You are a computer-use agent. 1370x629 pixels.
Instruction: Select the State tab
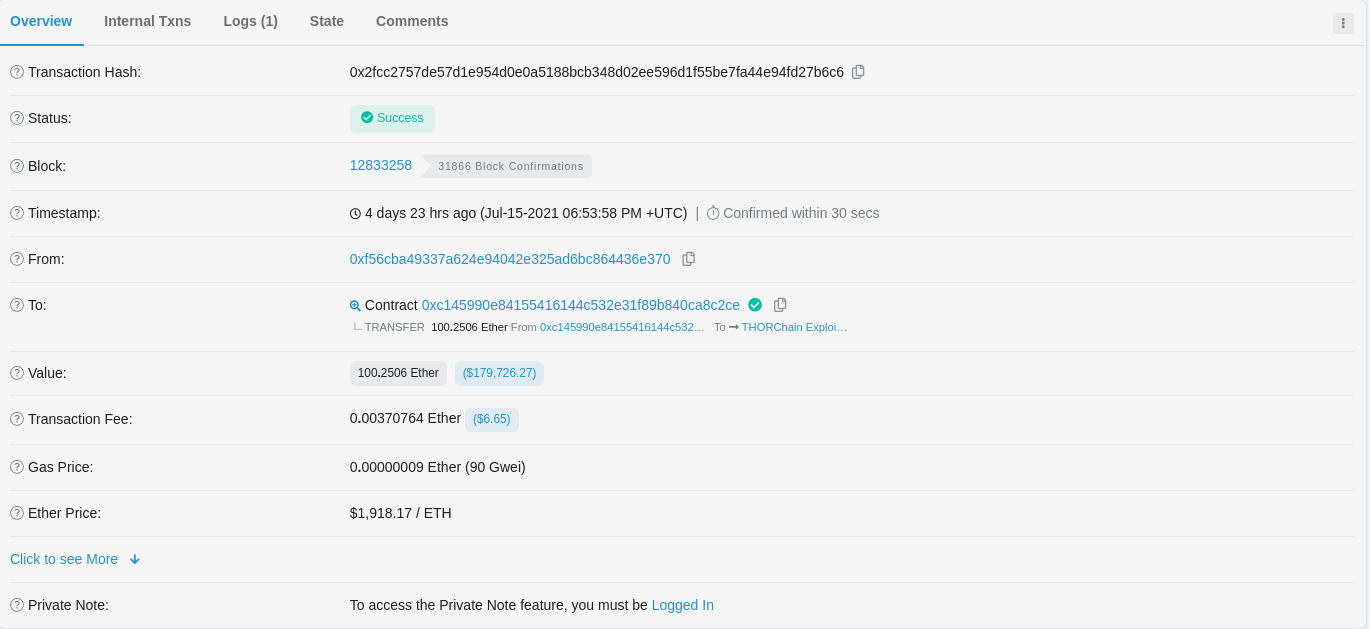point(327,21)
